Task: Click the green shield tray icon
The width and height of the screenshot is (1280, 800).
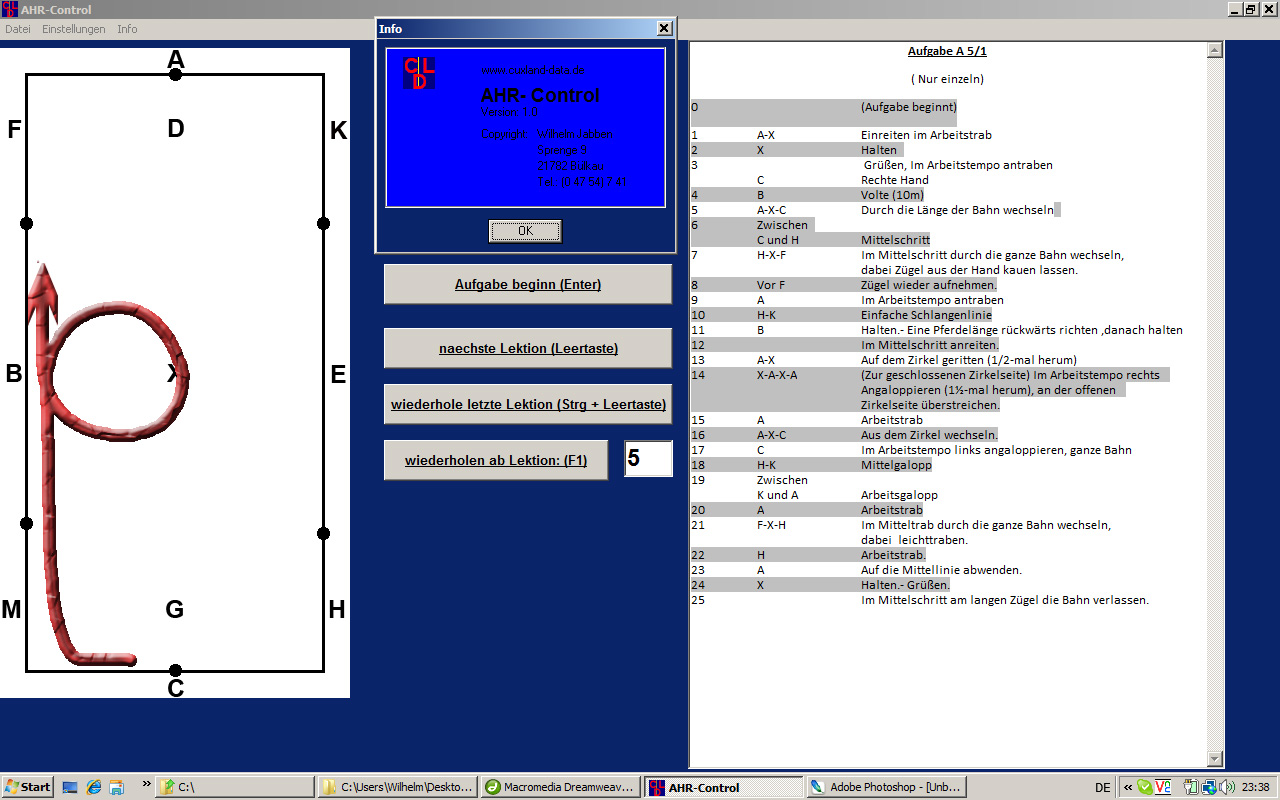Action: pos(1144,787)
